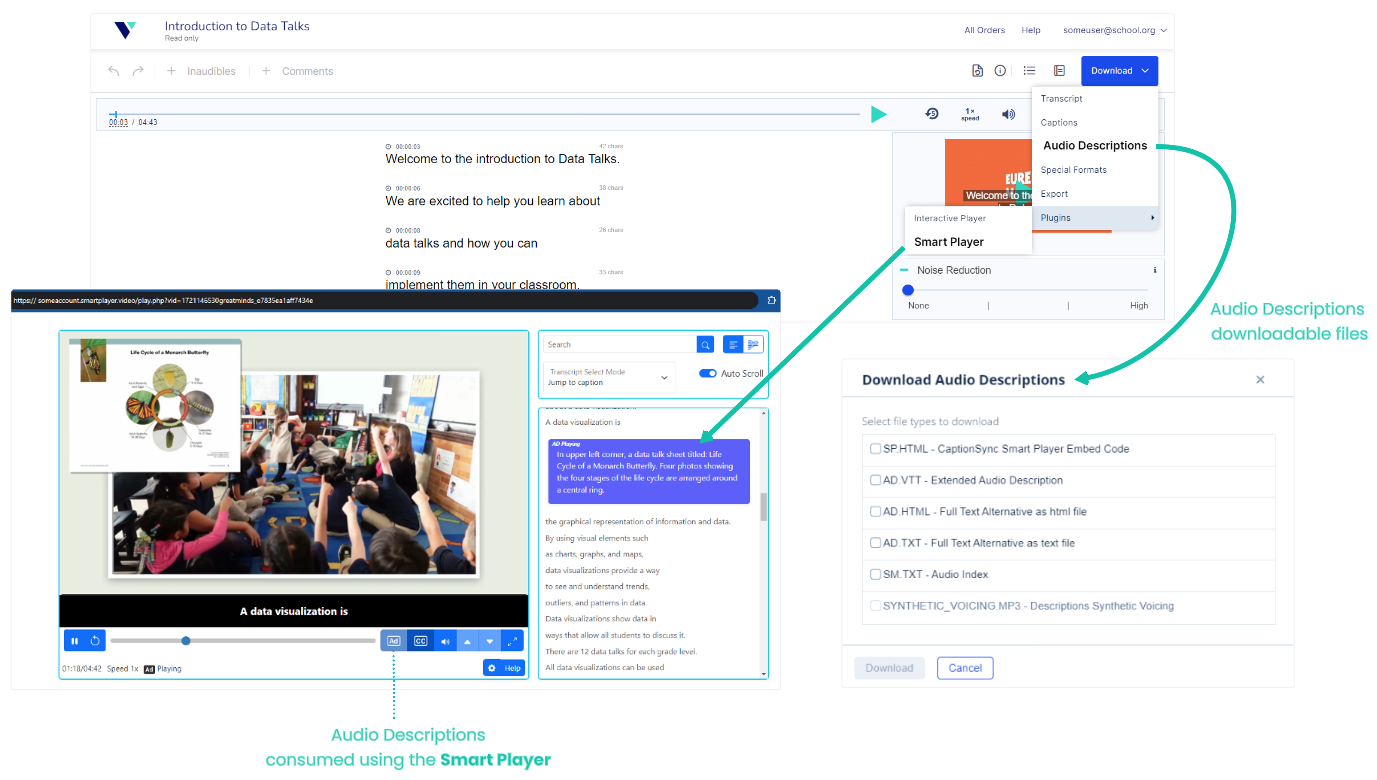The width and height of the screenshot is (1377, 780).
Task: Open the Download dropdown button
Action: pyautogui.click(x=1119, y=71)
